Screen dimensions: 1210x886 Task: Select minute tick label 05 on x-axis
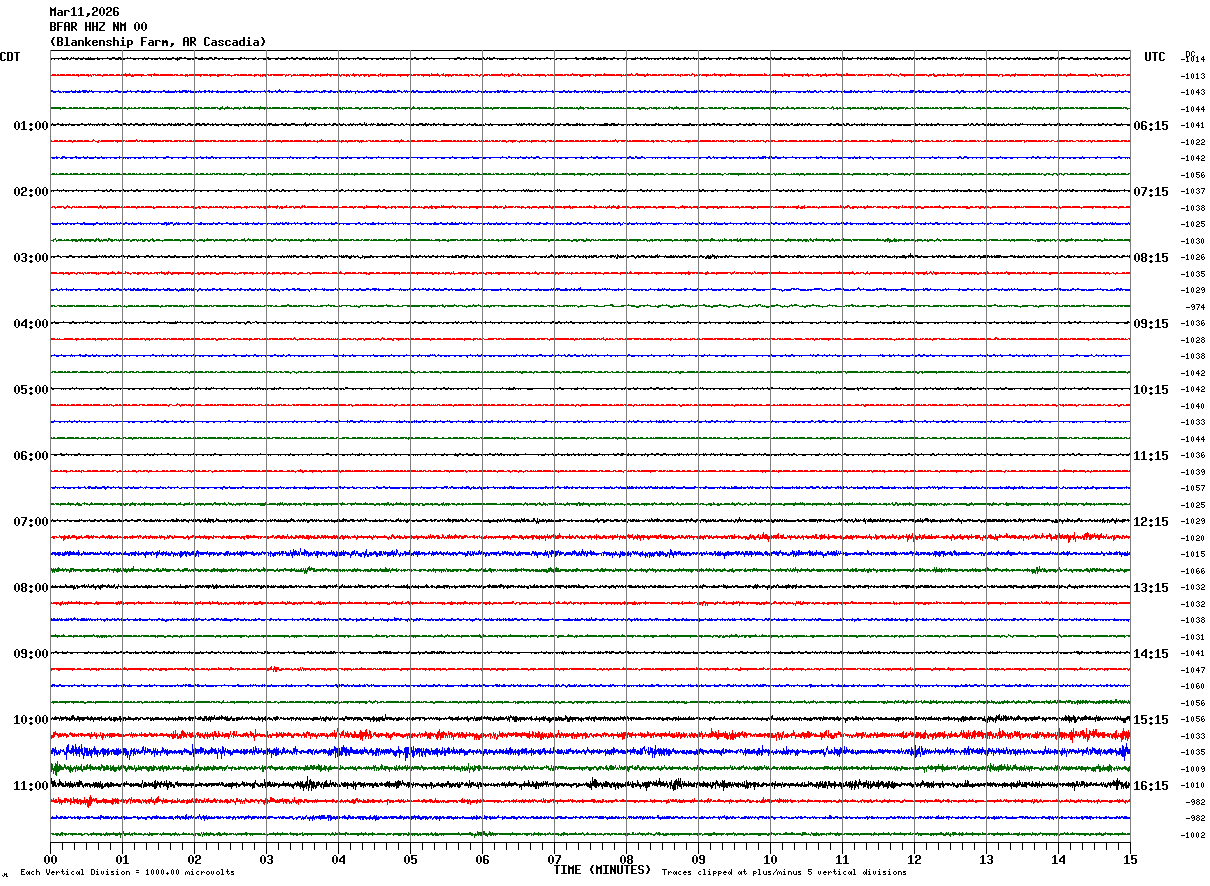click(x=410, y=859)
